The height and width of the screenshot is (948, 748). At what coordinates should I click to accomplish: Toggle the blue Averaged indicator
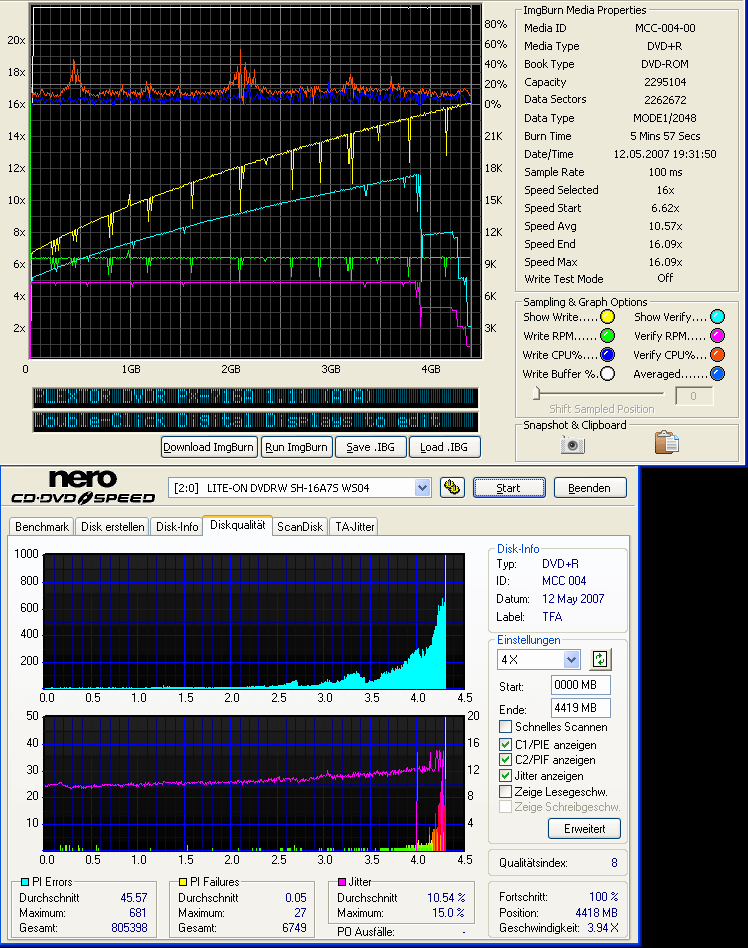(717, 374)
